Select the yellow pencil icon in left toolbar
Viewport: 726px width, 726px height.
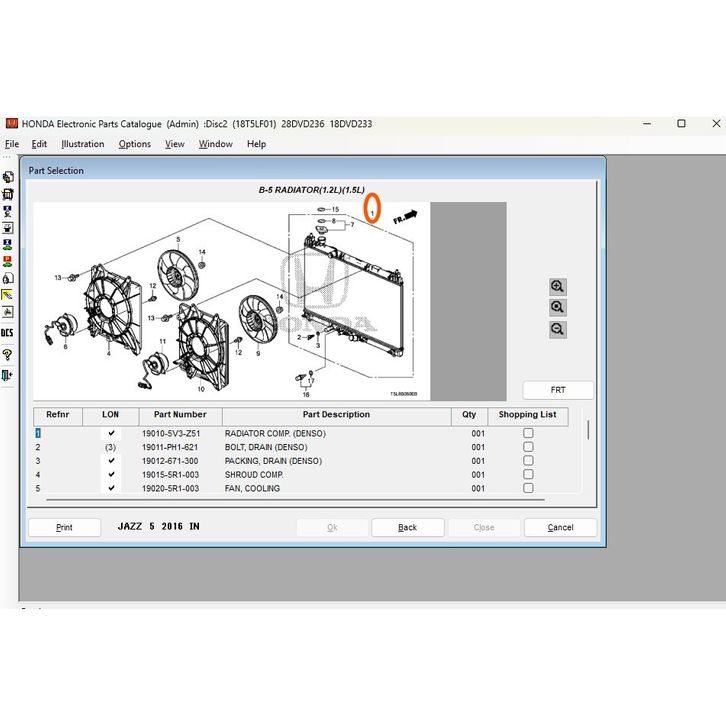tap(7, 296)
